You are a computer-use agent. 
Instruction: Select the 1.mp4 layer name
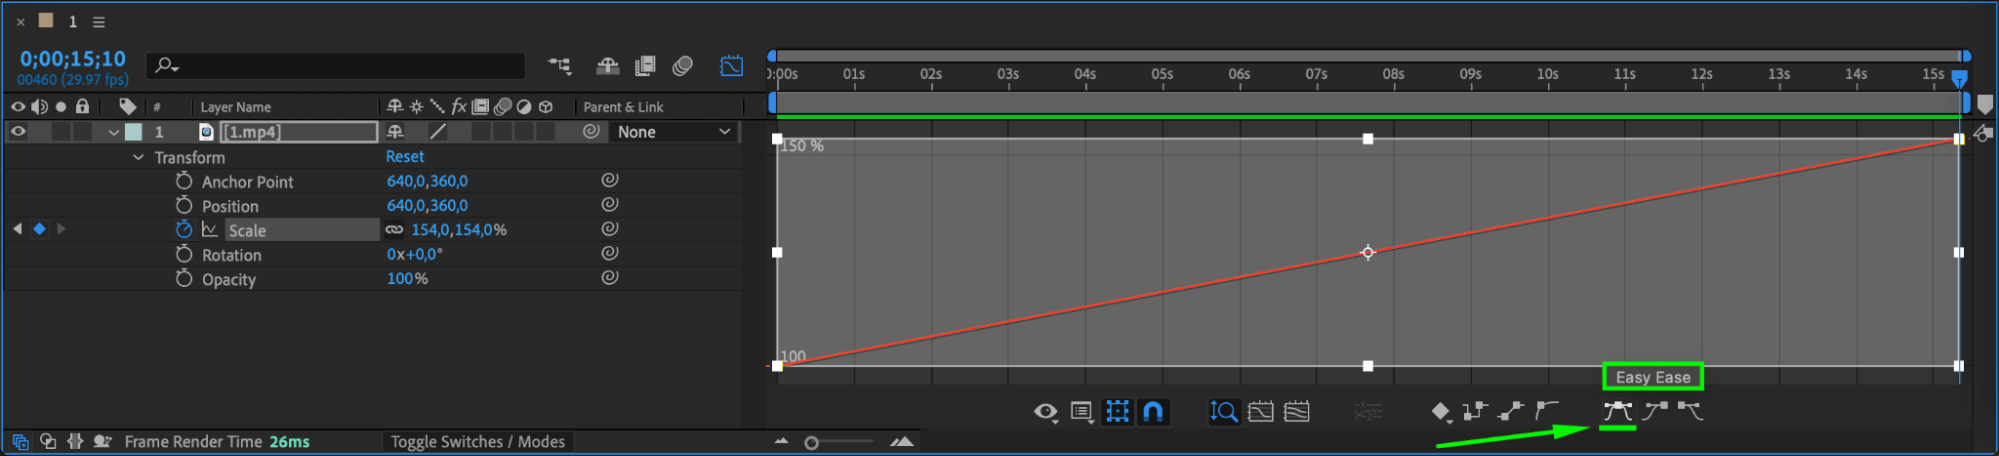point(298,132)
